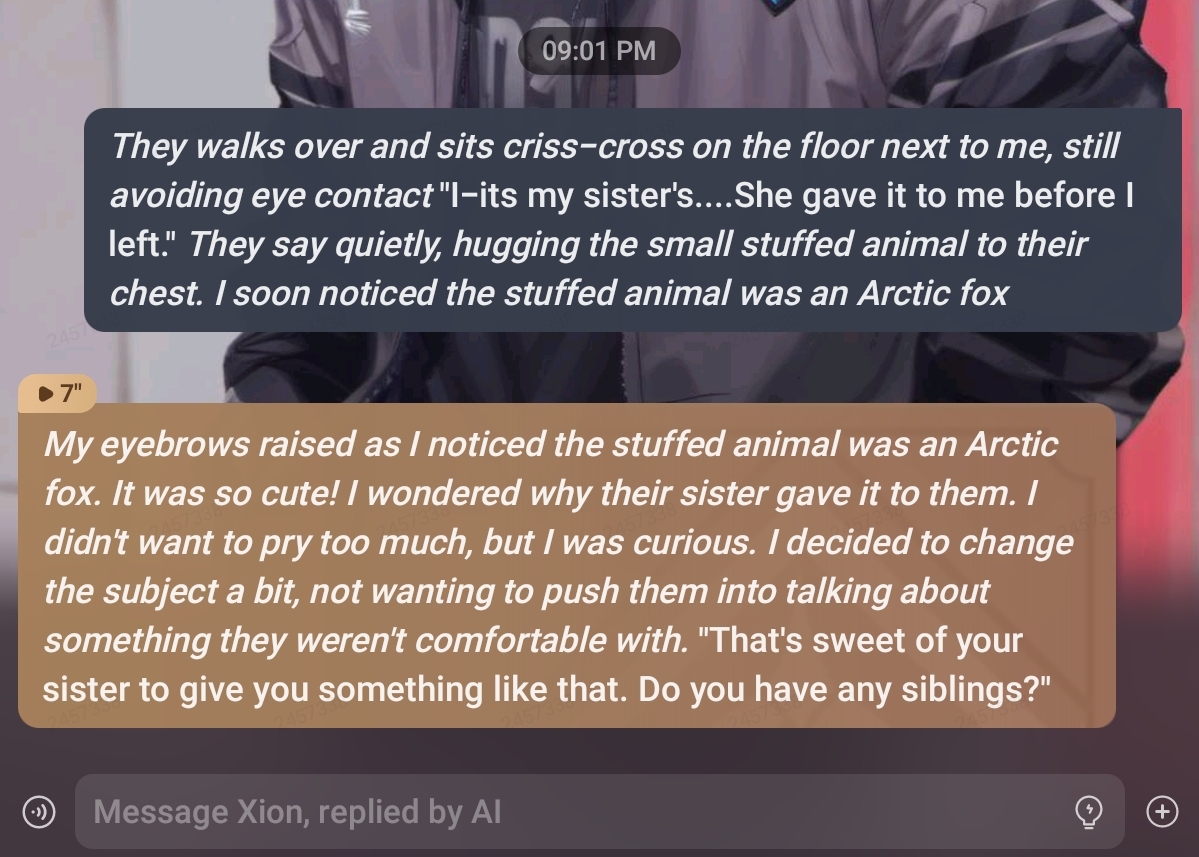The width and height of the screenshot is (1199, 857).
Task: Click the quote "I–its my sister's"
Action: 567,195
